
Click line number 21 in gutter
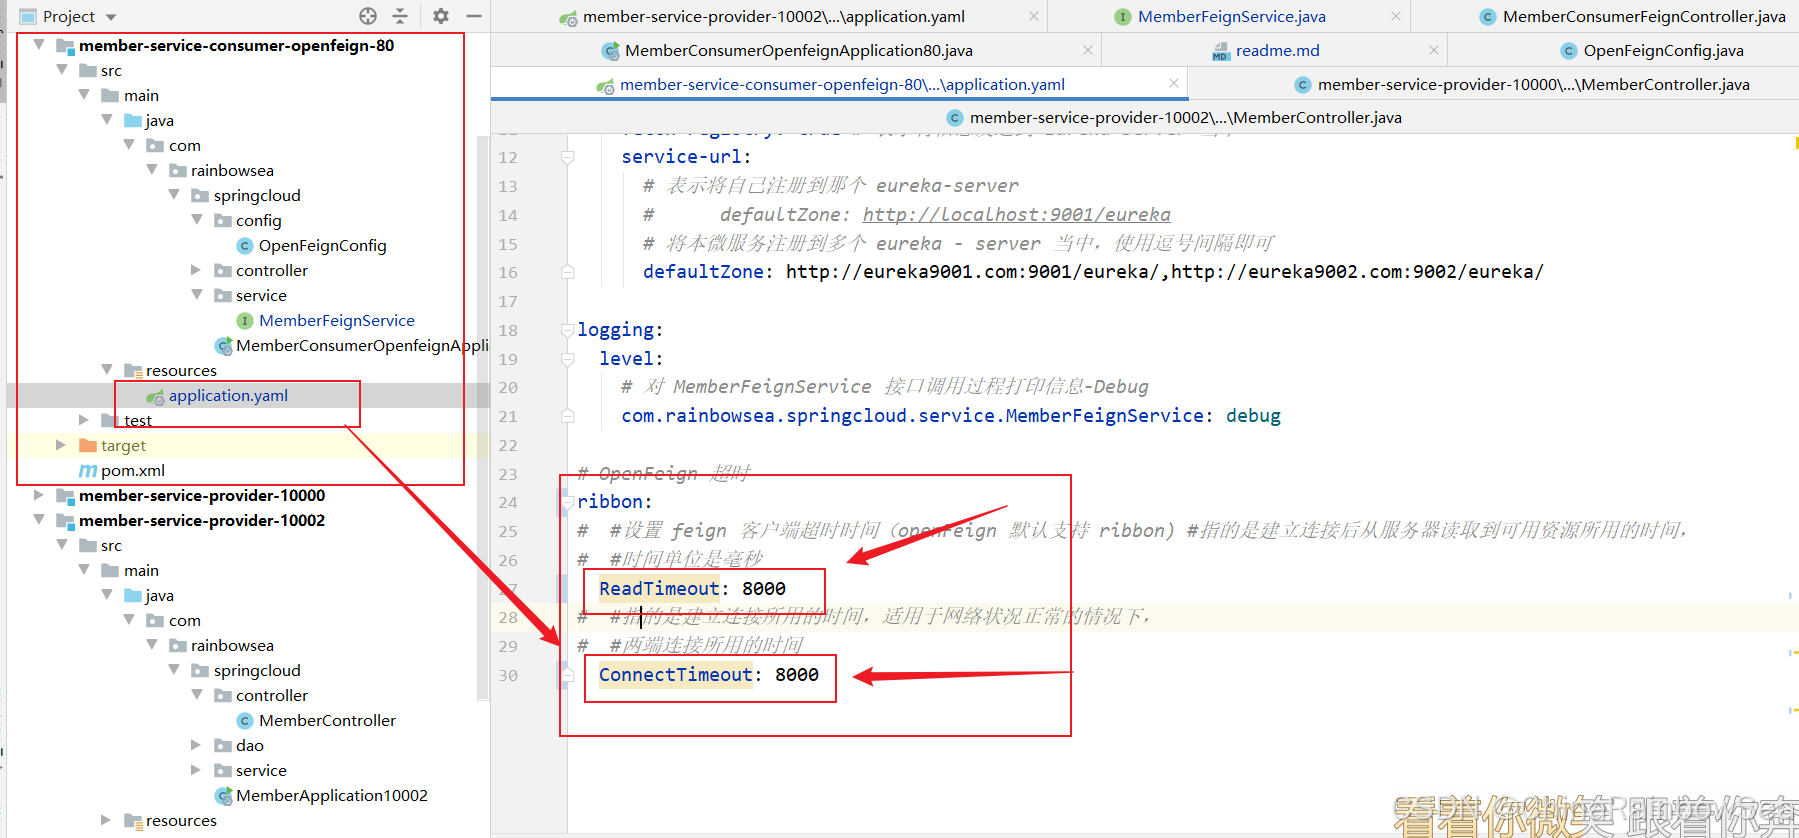[508, 416]
